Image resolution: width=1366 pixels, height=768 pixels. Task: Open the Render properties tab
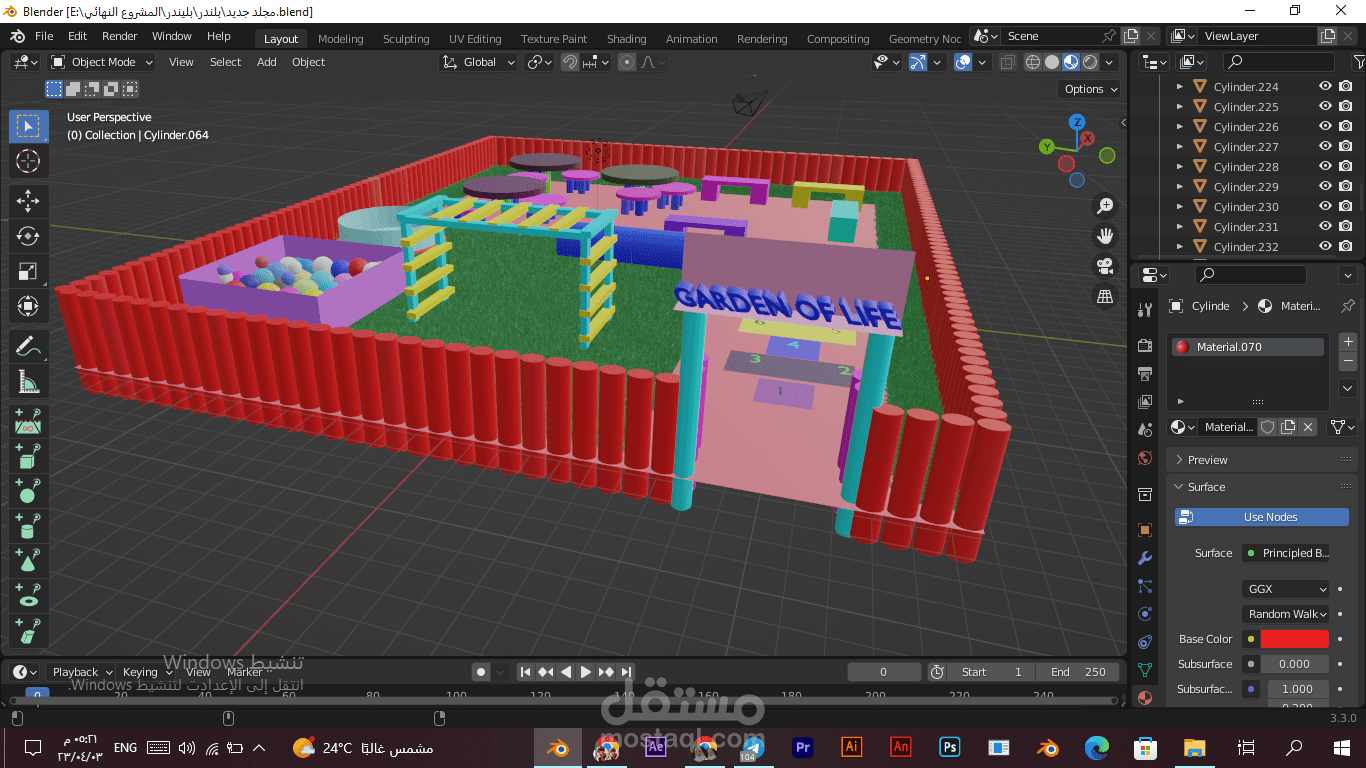coord(1146,346)
